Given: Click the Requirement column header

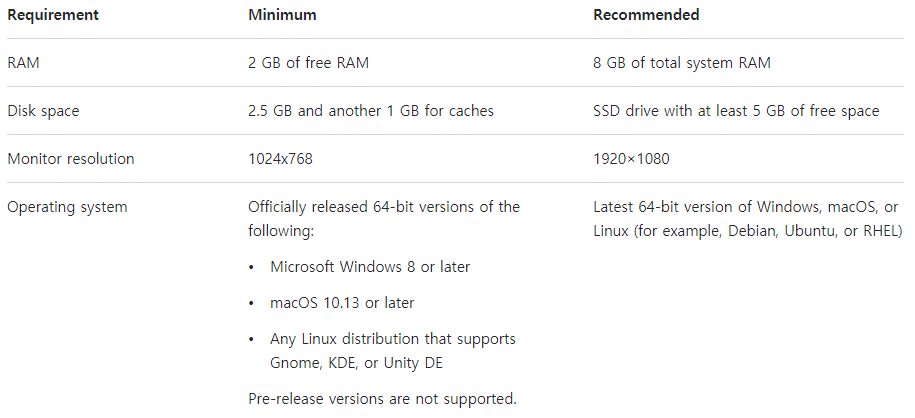Looking at the screenshot, I should (53, 15).
